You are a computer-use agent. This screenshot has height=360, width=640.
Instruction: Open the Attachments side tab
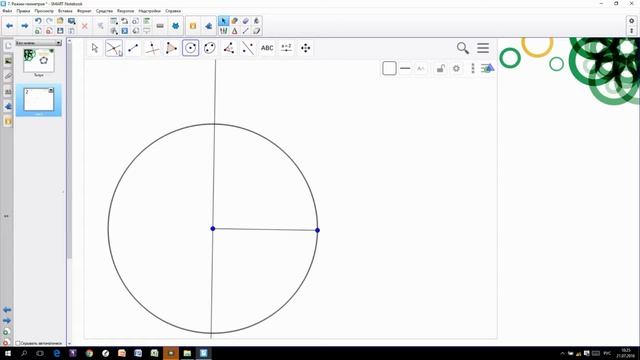[x=8, y=76]
